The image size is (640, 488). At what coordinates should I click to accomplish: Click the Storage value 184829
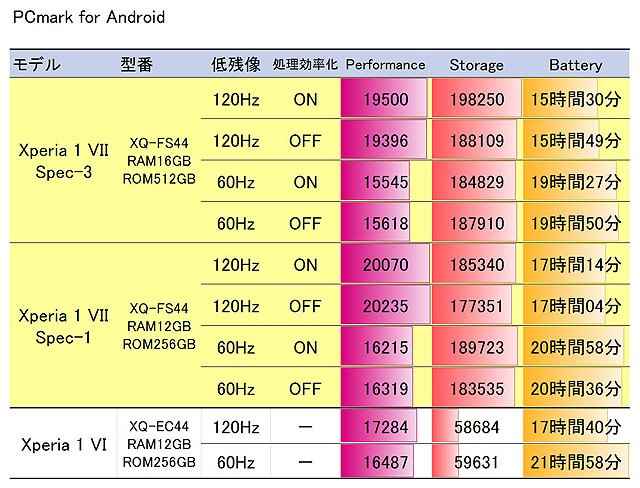click(x=477, y=182)
